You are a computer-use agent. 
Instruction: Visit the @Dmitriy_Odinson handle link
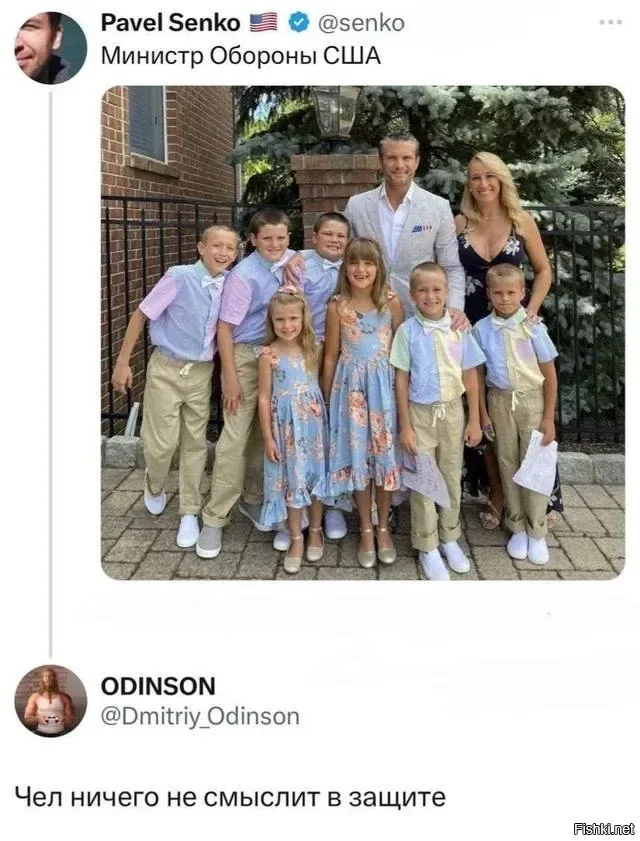pyautogui.click(x=200, y=717)
